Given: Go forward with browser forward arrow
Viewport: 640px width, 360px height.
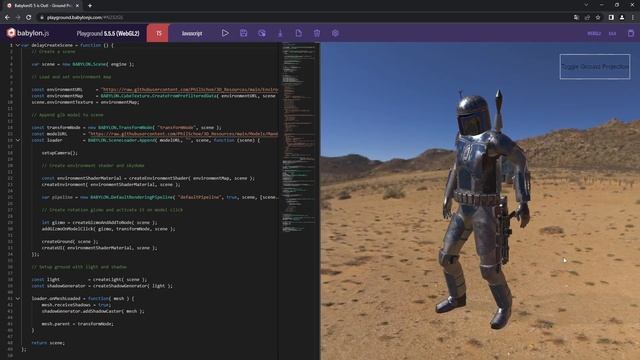Looking at the screenshot, I should coord(18,18).
